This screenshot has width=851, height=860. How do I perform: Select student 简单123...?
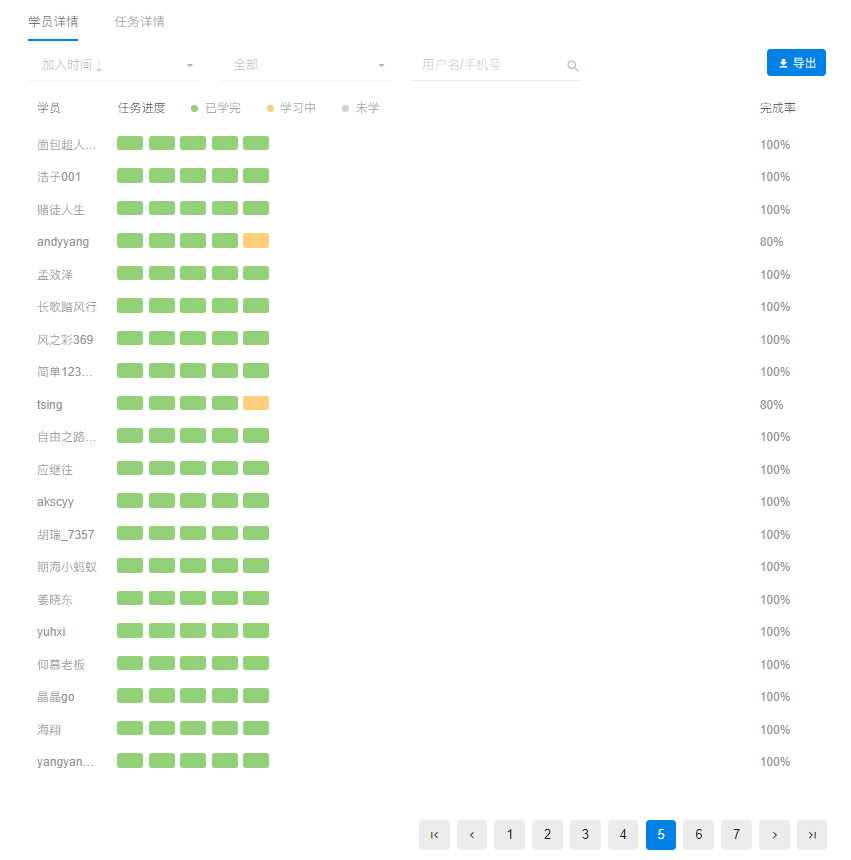pyautogui.click(x=65, y=372)
